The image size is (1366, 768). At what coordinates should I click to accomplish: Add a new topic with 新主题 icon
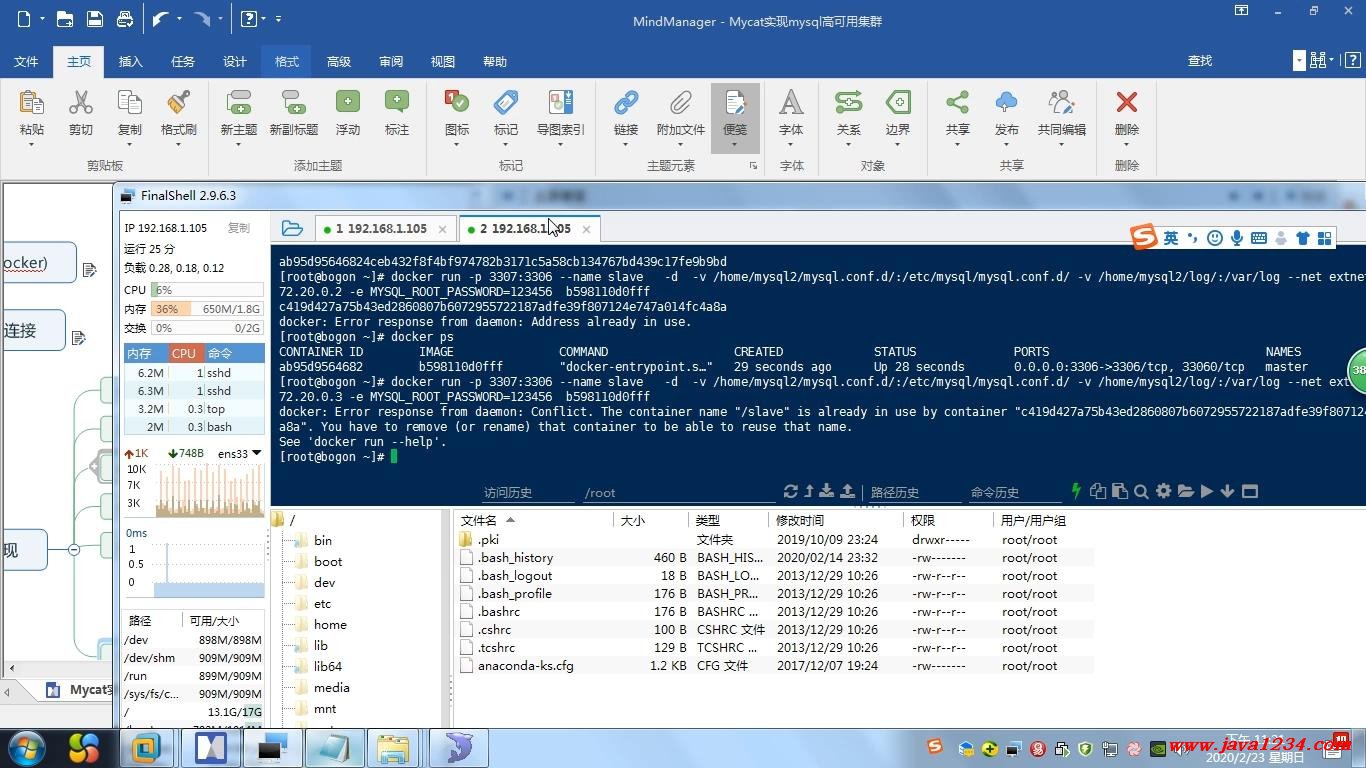pyautogui.click(x=239, y=103)
